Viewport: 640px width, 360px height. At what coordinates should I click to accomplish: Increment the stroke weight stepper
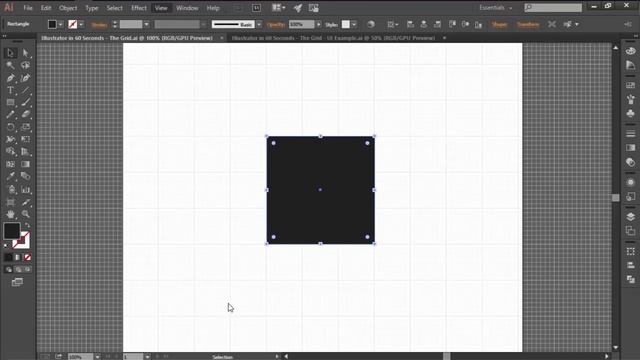tap(115, 22)
